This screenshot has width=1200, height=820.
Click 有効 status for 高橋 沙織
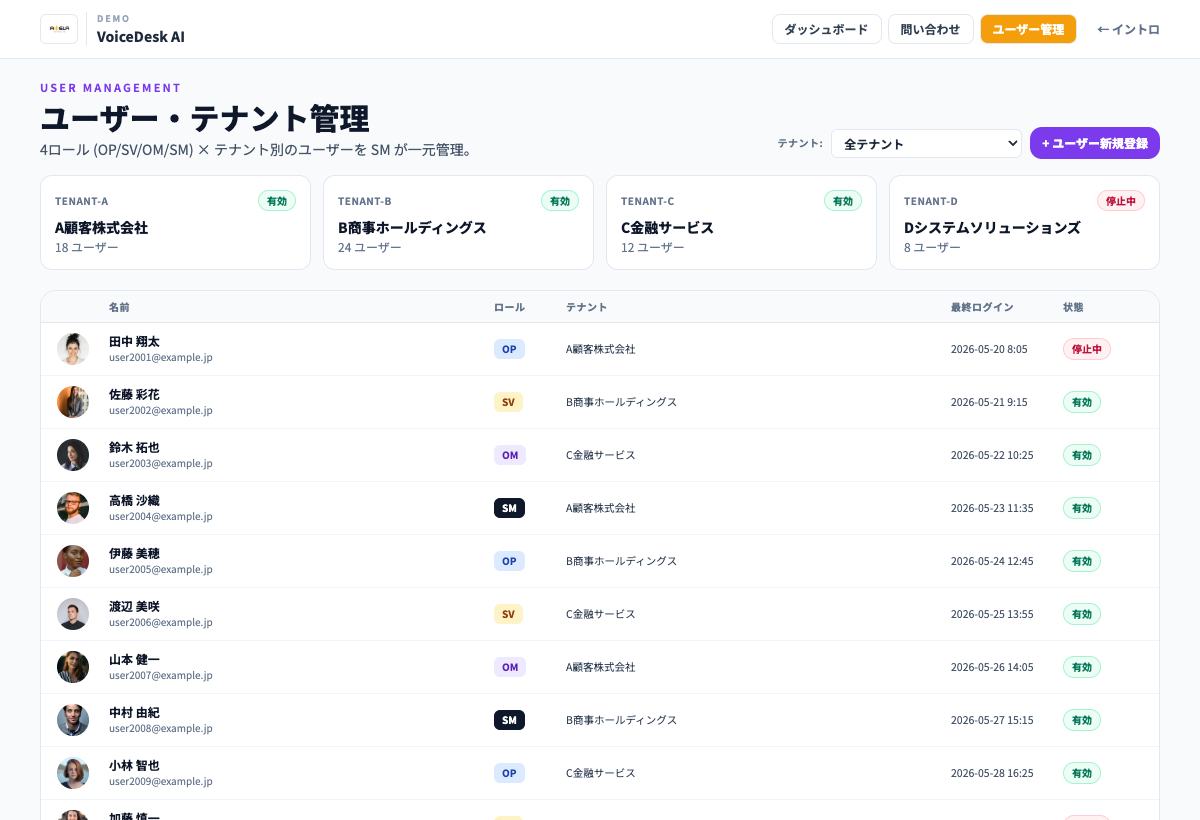tap(1082, 508)
